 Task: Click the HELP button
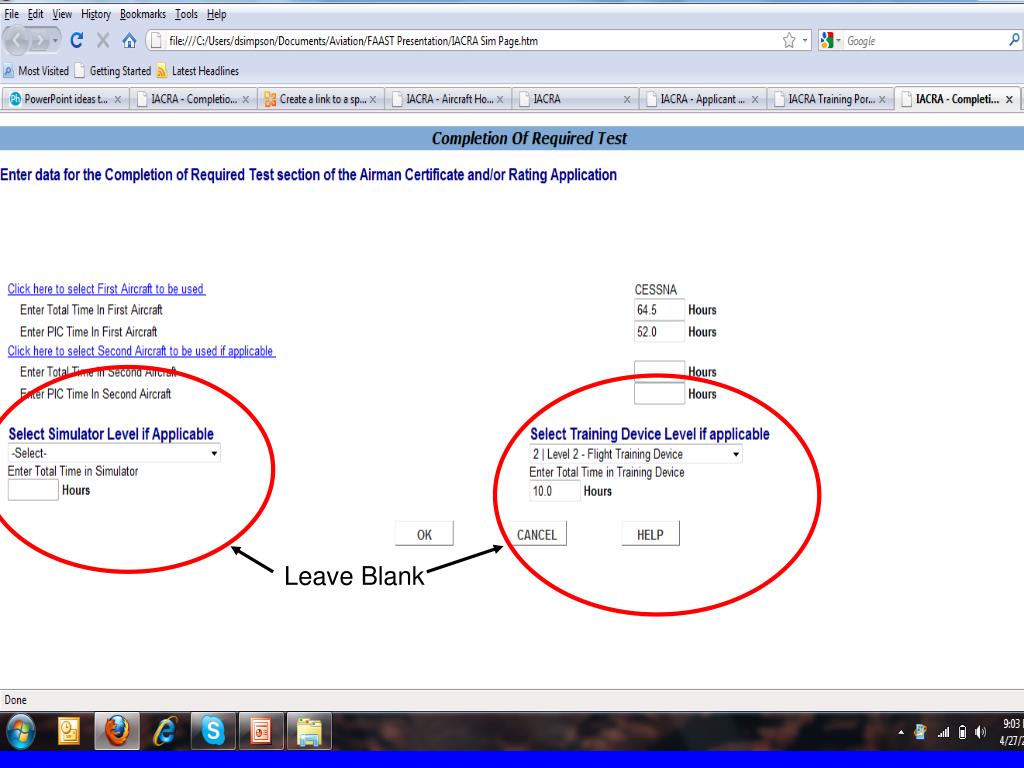650,534
